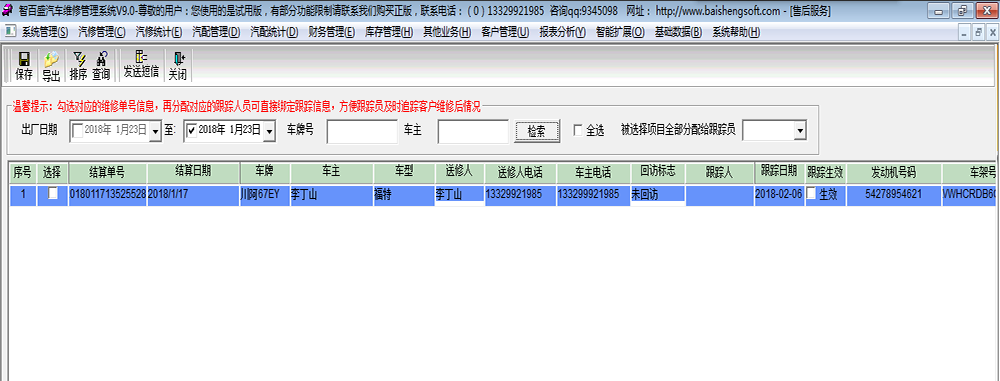Click the Send SMS (发送短信) icon
The image size is (1000, 381).
141,66
